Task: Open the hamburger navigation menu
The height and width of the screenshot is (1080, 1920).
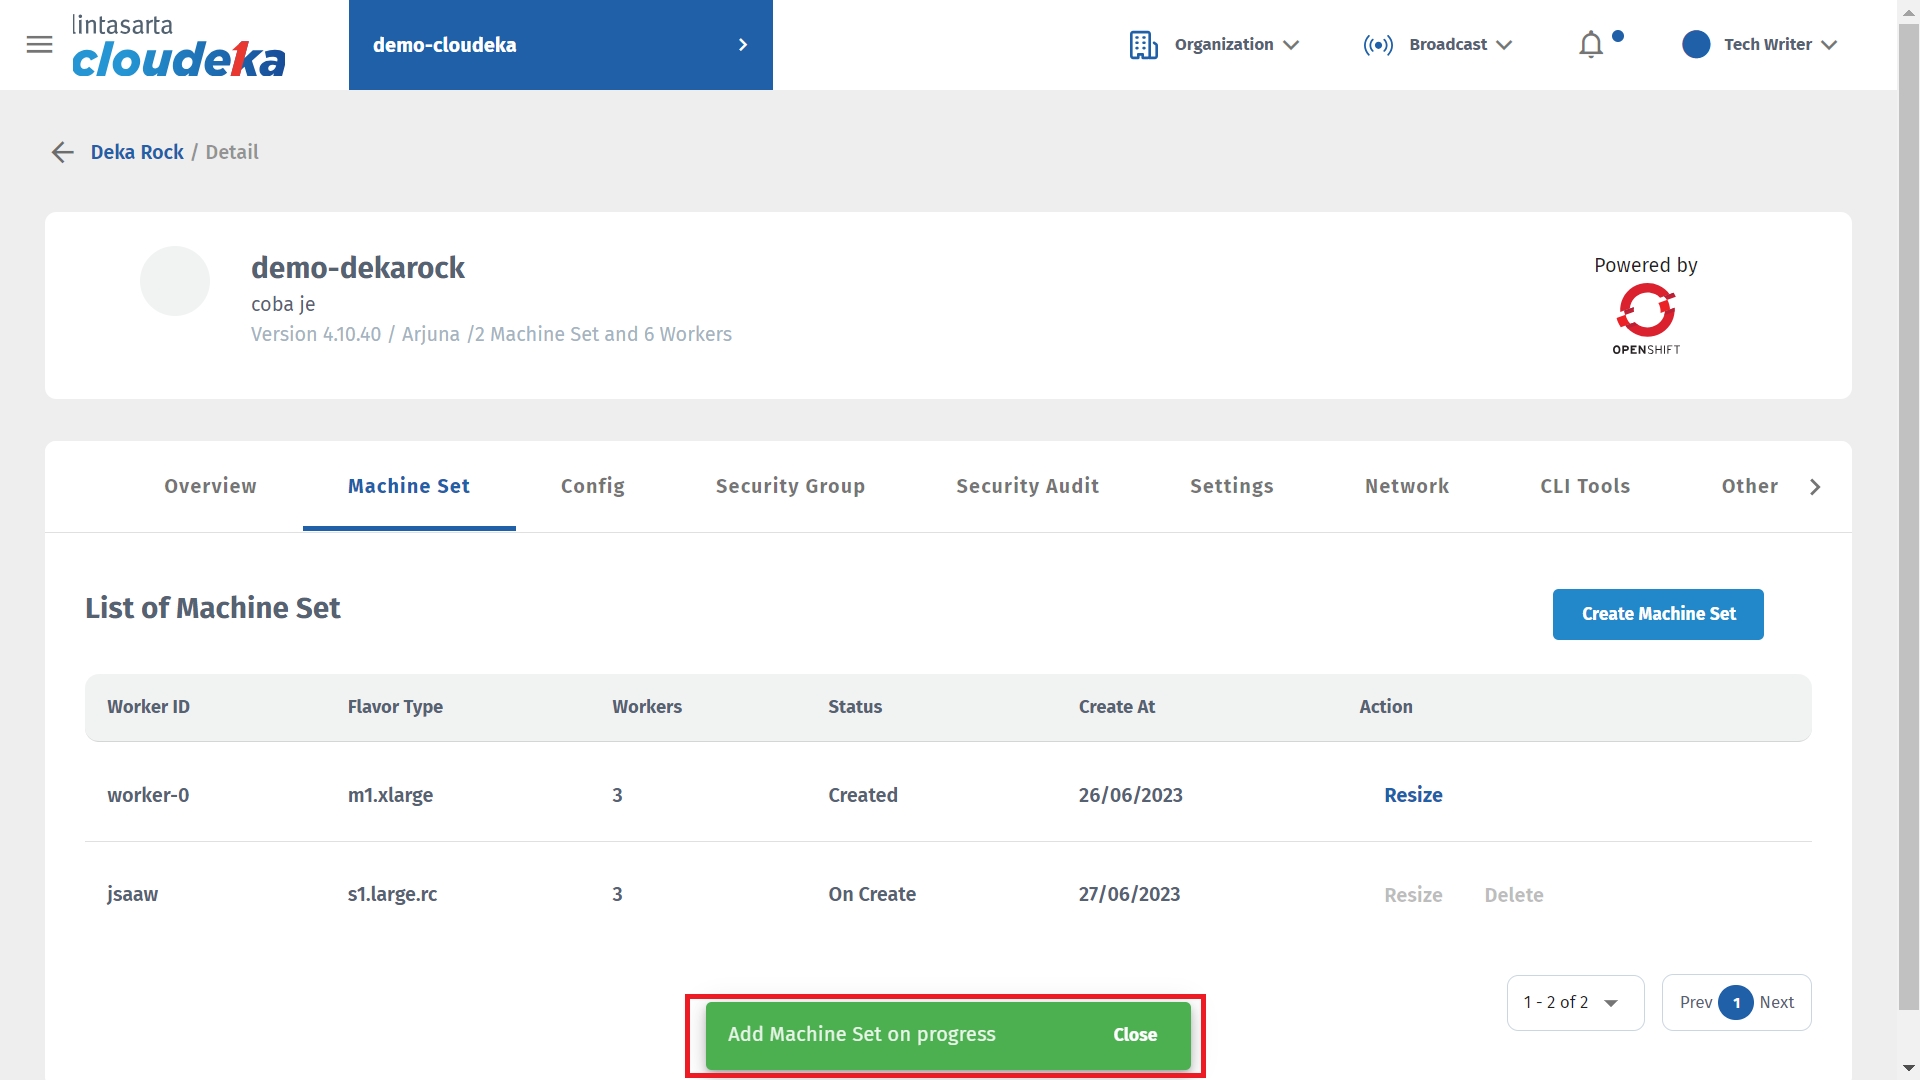Action: coord(39,44)
